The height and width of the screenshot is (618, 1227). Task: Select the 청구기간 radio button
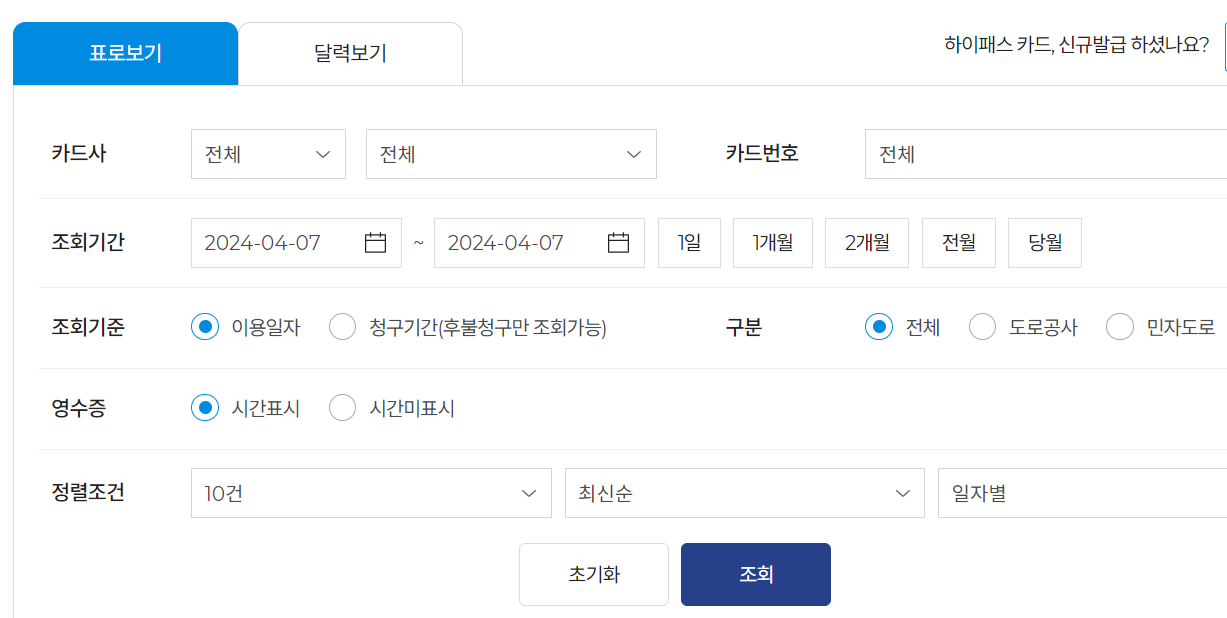pyautogui.click(x=342, y=326)
